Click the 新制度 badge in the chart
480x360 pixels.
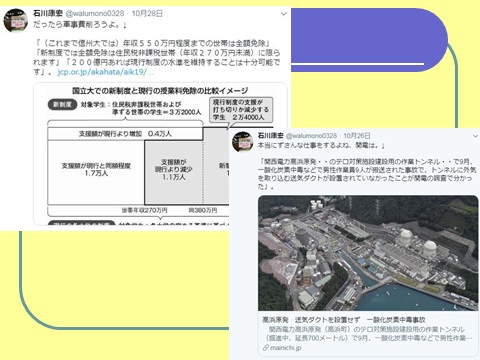point(62,104)
